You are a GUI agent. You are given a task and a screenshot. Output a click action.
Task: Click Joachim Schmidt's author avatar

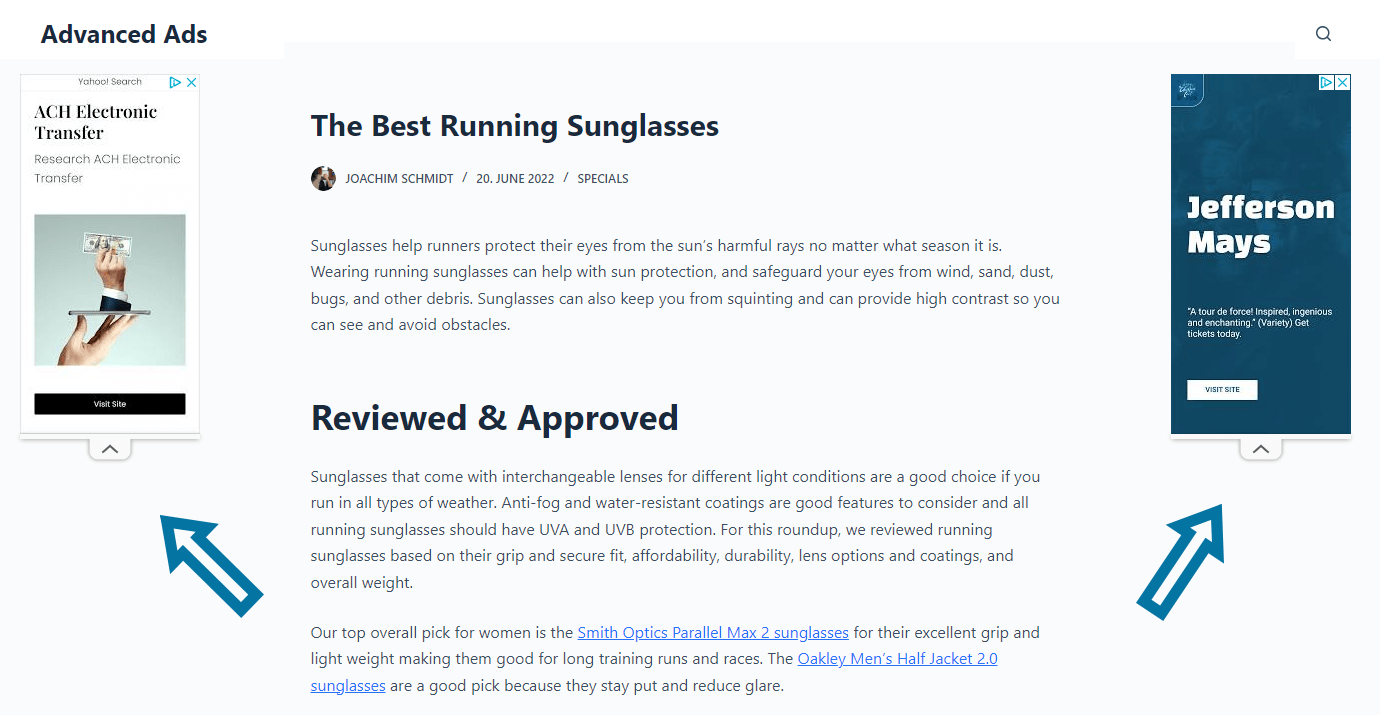tap(323, 178)
